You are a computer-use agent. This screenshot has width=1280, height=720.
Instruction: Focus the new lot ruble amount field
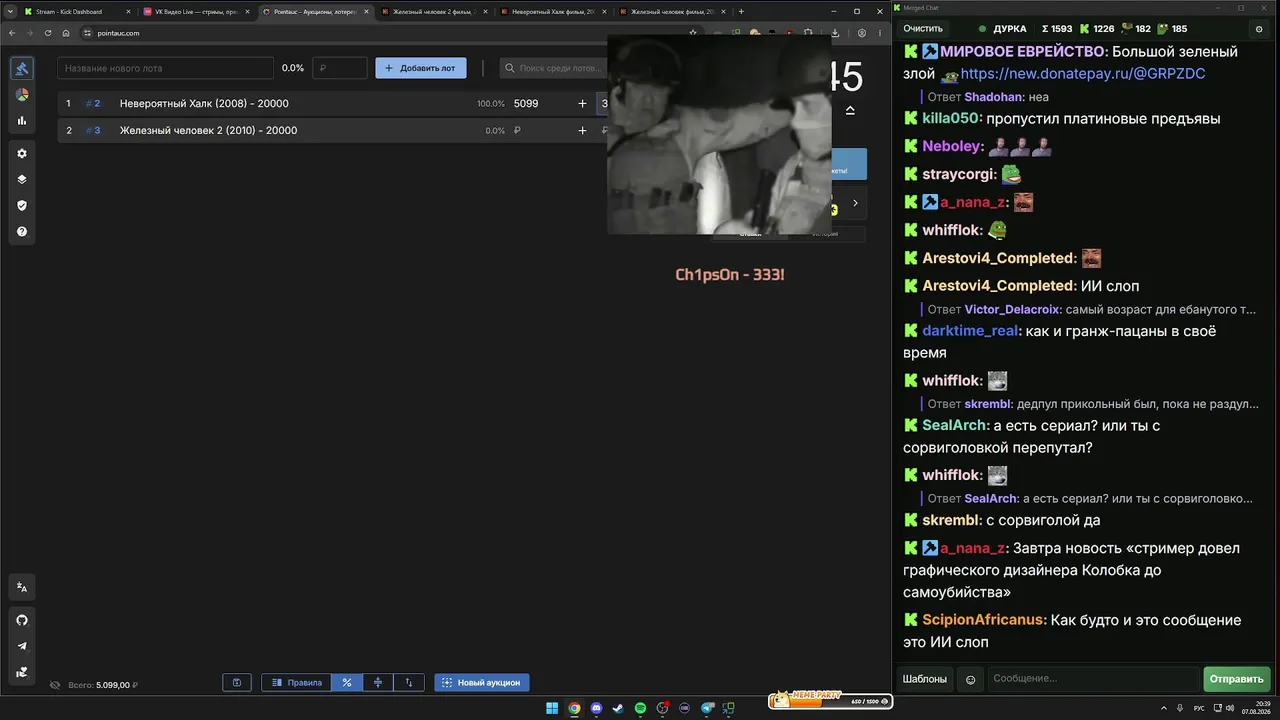tap(340, 68)
